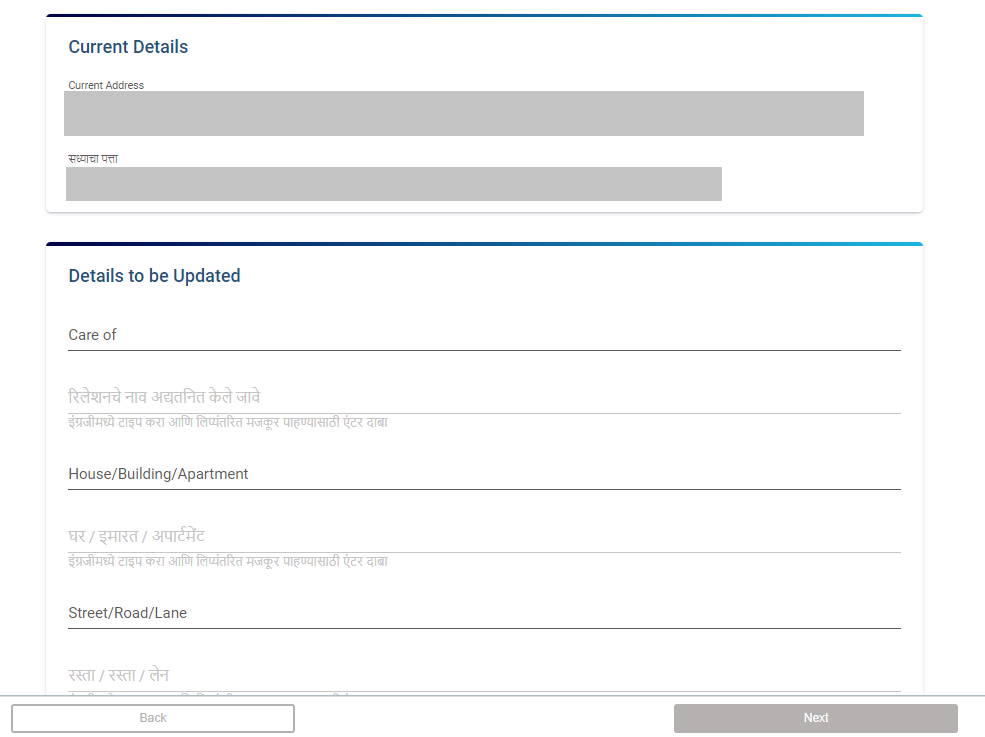Click the Current Details heading
The image size is (985, 737).
[128, 47]
